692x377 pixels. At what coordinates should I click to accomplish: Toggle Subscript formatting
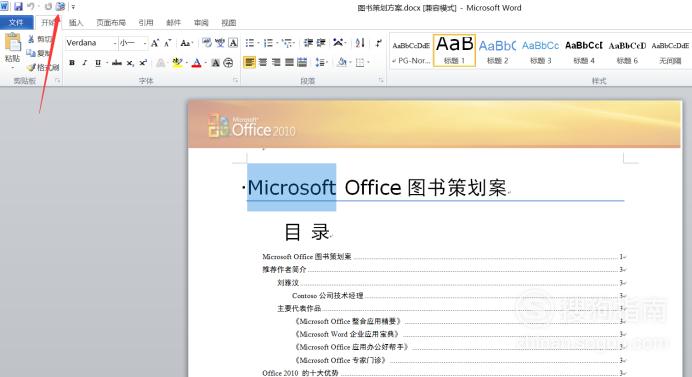click(130, 63)
